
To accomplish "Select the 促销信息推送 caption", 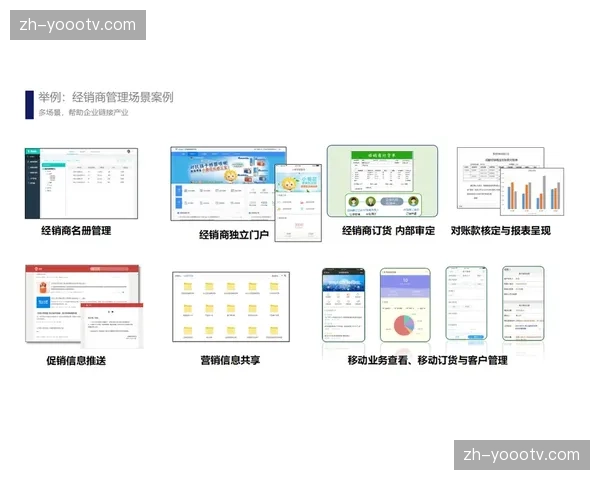I will (x=76, y=361).
